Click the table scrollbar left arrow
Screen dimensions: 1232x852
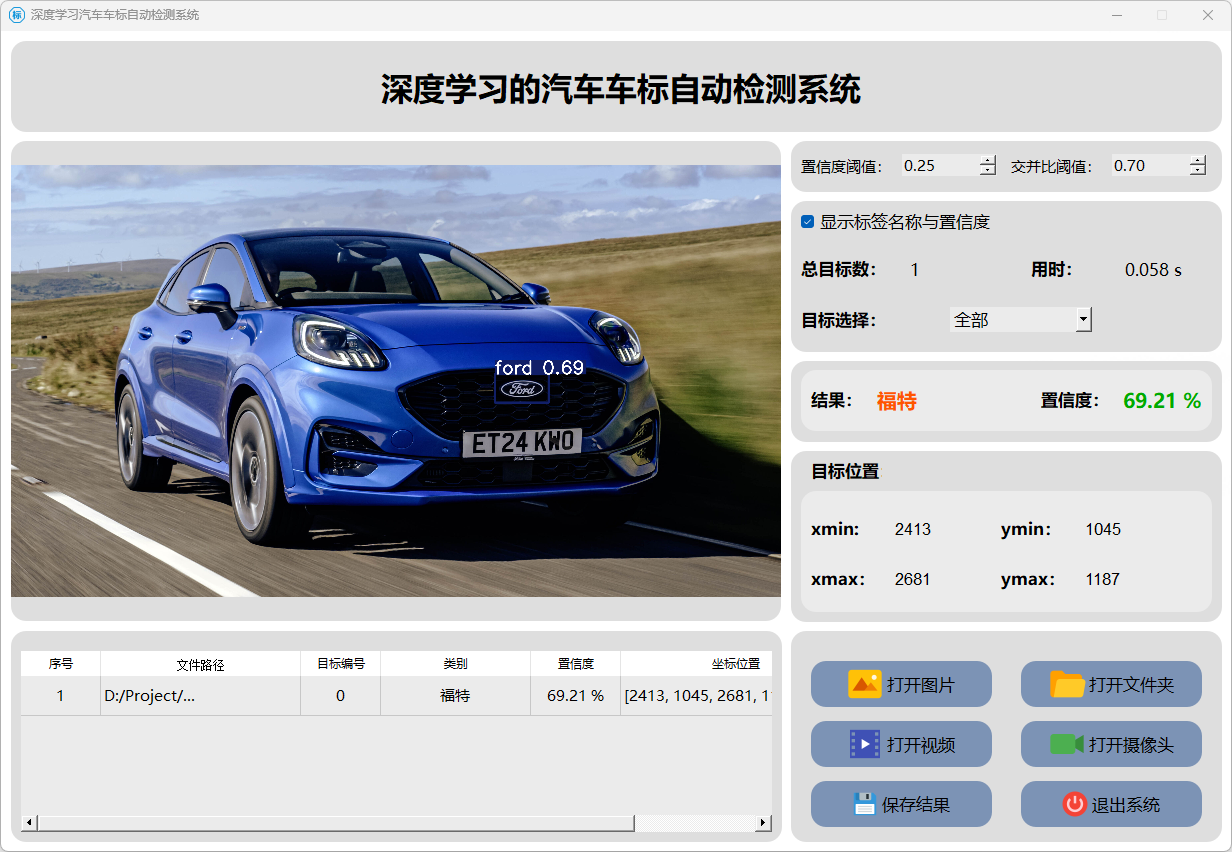[29, 823]
